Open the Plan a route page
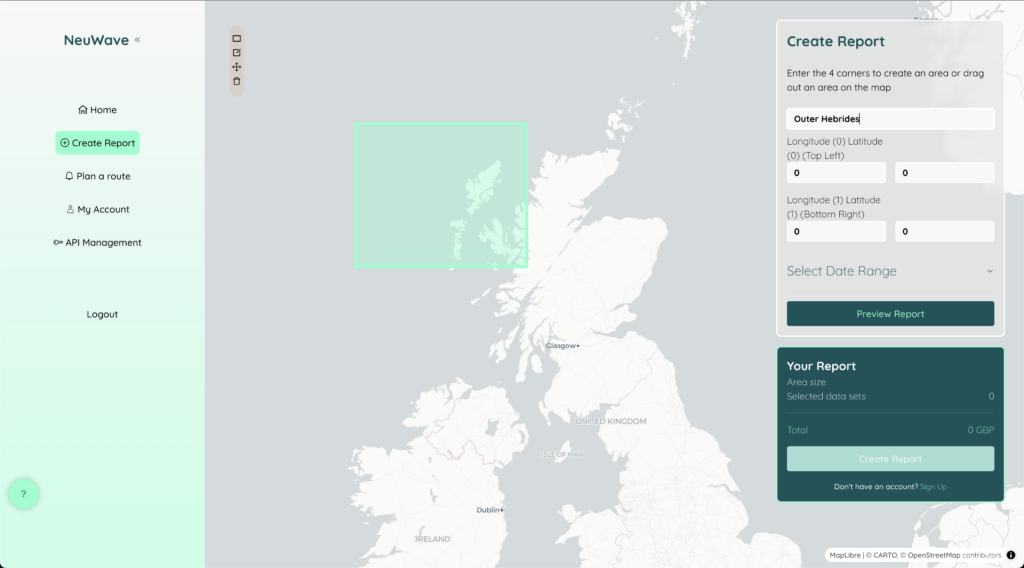The image size is (1024, 568). tap(97, 176)
